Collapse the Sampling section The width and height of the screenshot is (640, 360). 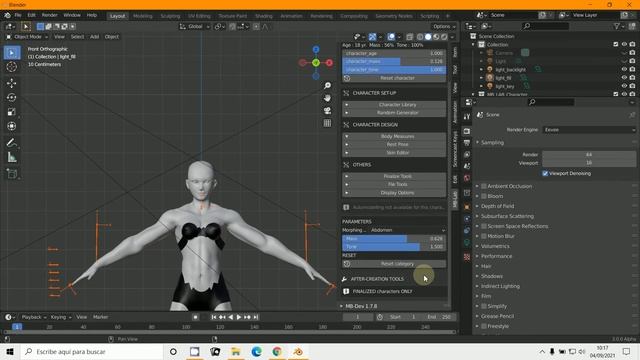pos(492,142)
